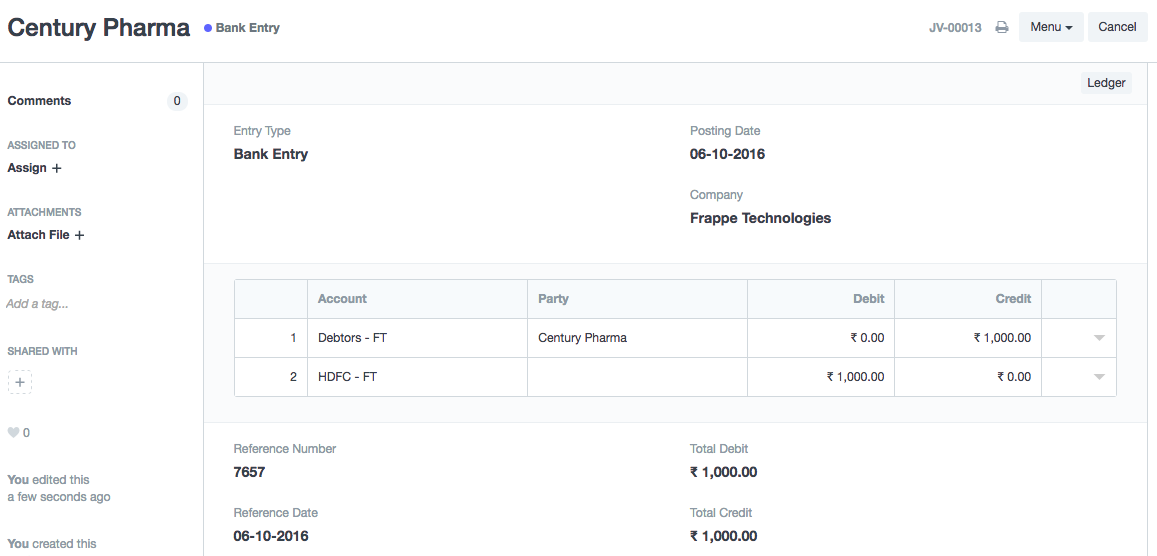Click the plus icon under Shared With

19,382
